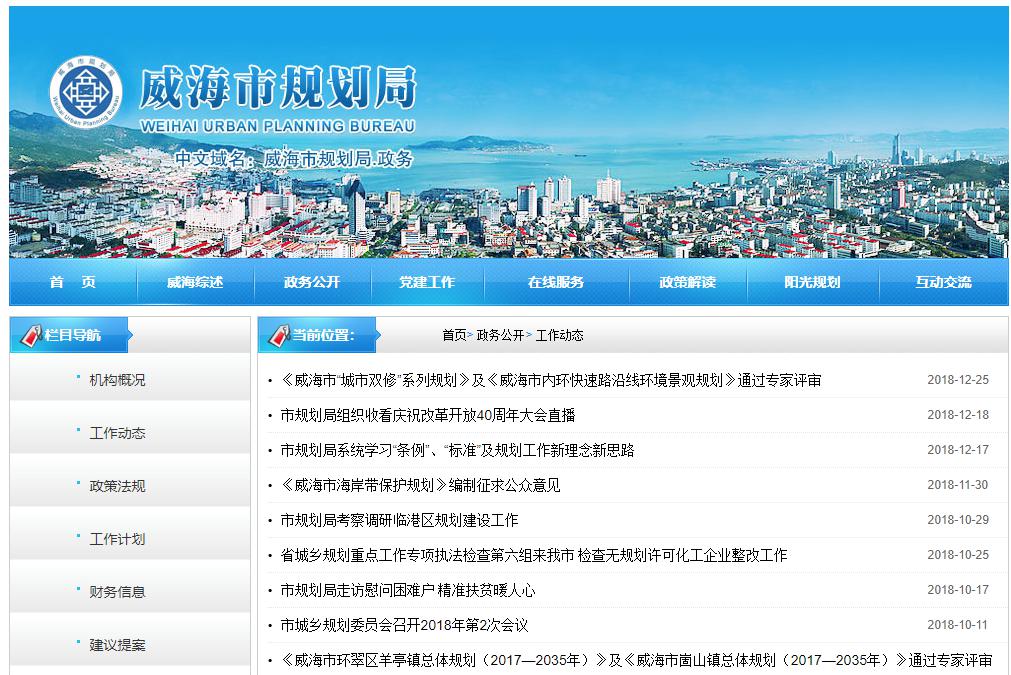Select 工作动态 in the left sidebar

point(117,433)
